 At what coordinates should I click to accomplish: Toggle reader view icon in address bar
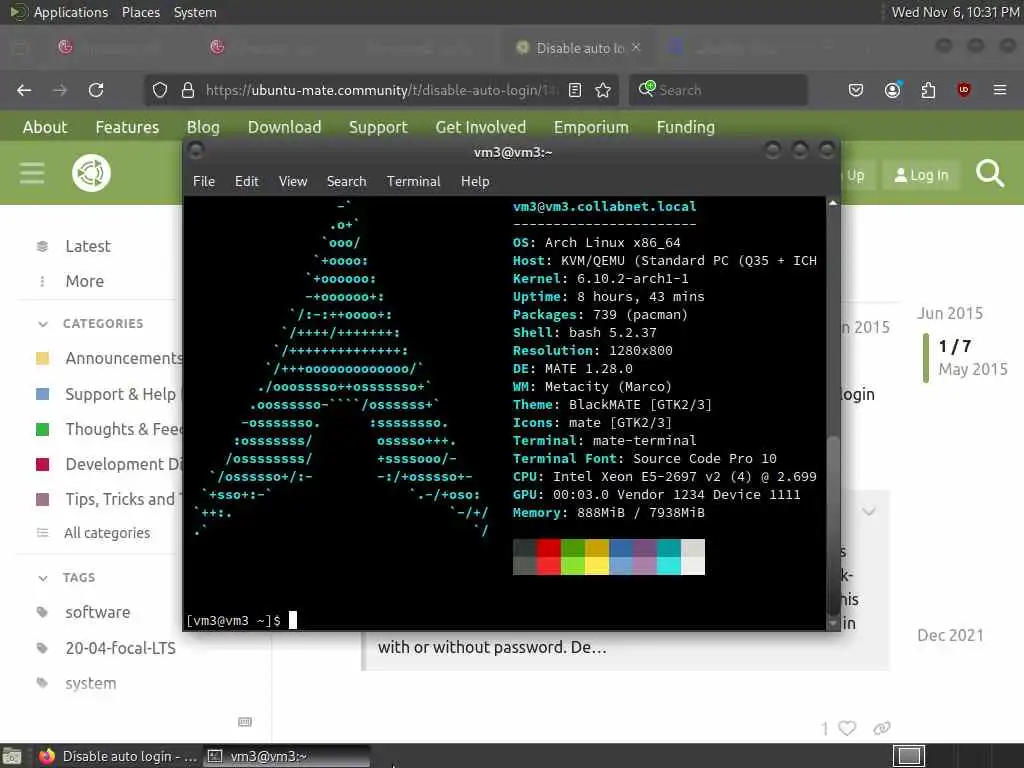tap(575, 90)
